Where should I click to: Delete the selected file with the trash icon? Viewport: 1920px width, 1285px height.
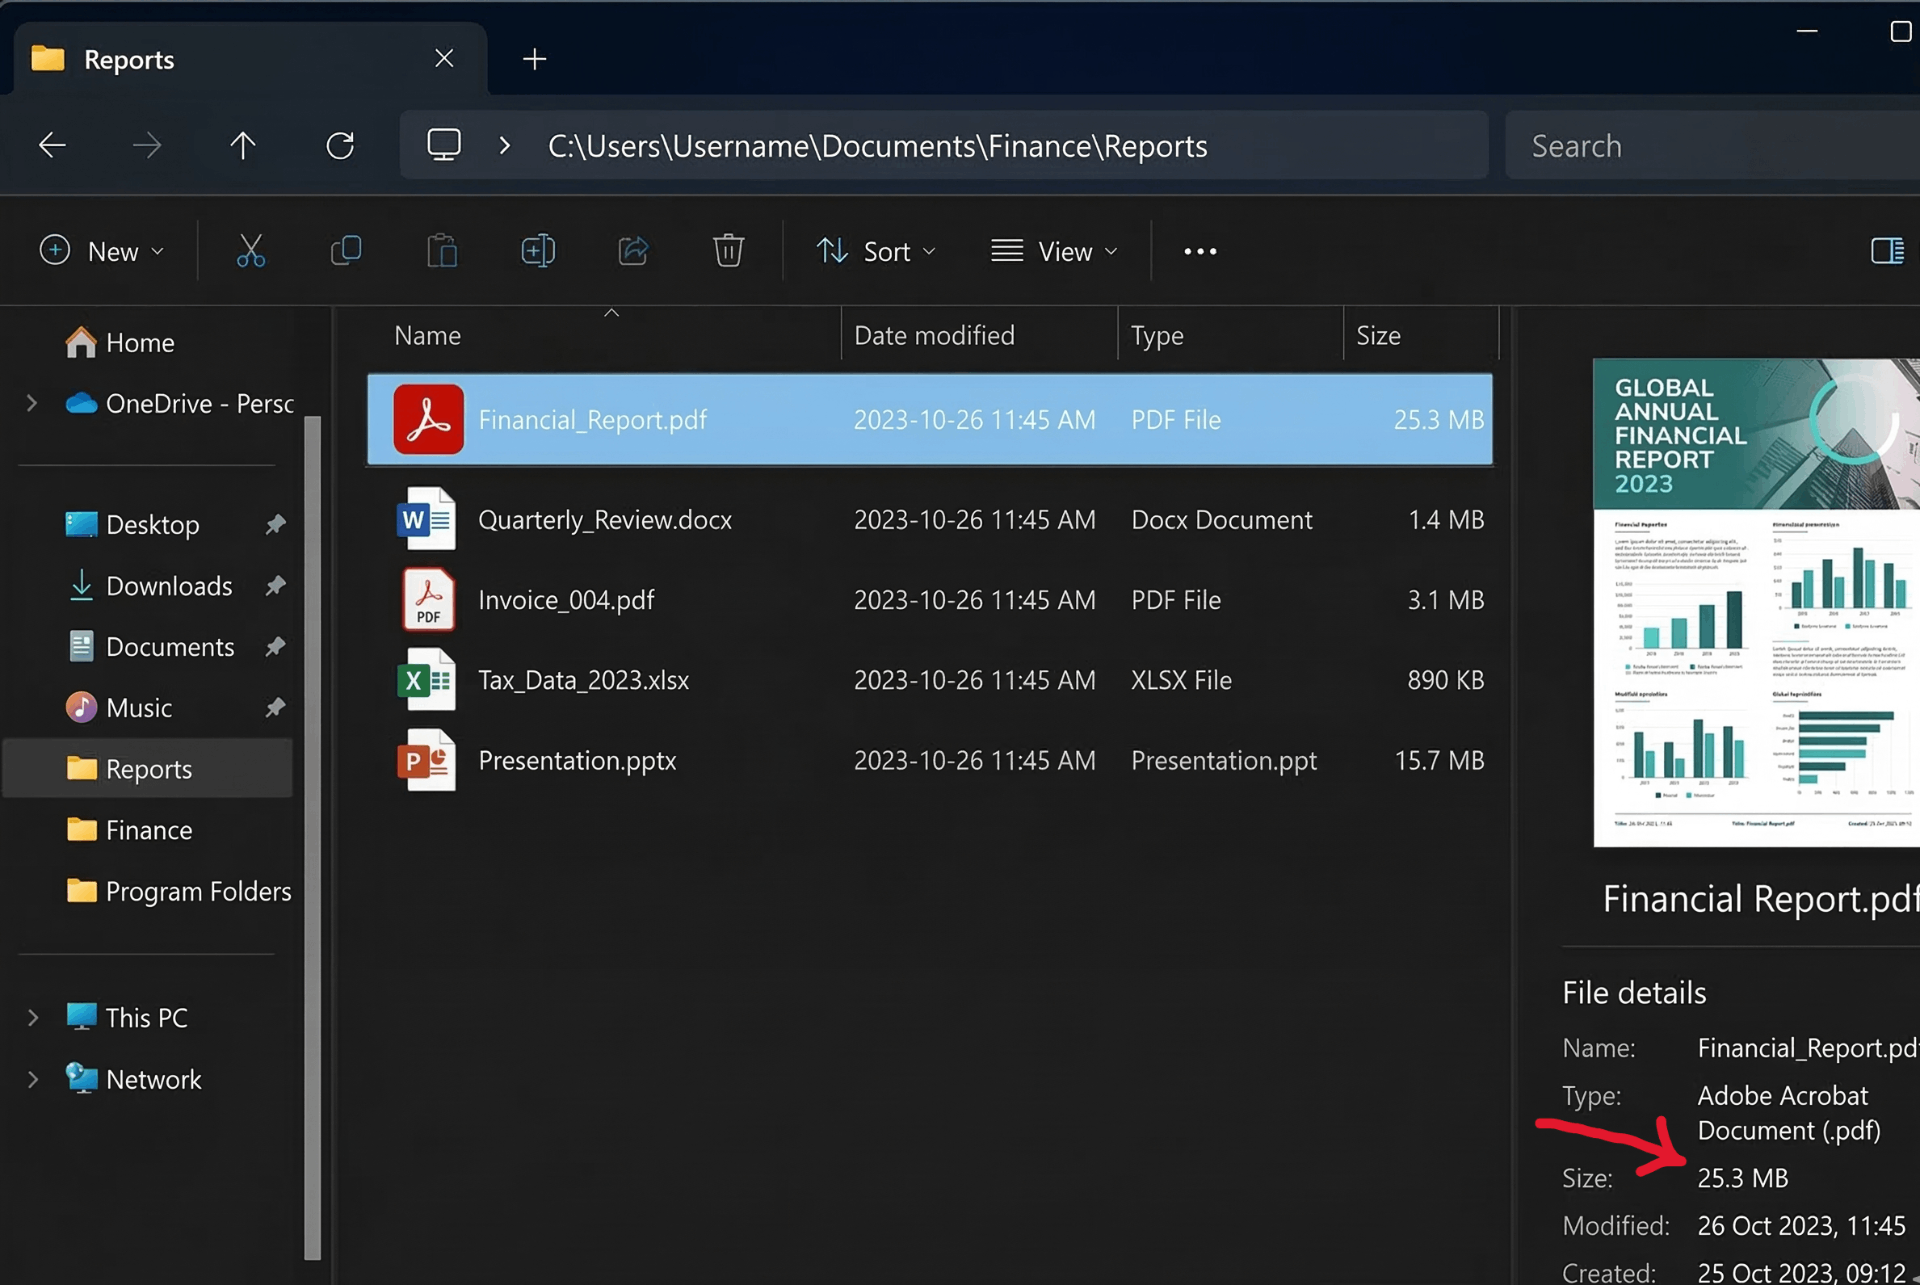[728, 251]
